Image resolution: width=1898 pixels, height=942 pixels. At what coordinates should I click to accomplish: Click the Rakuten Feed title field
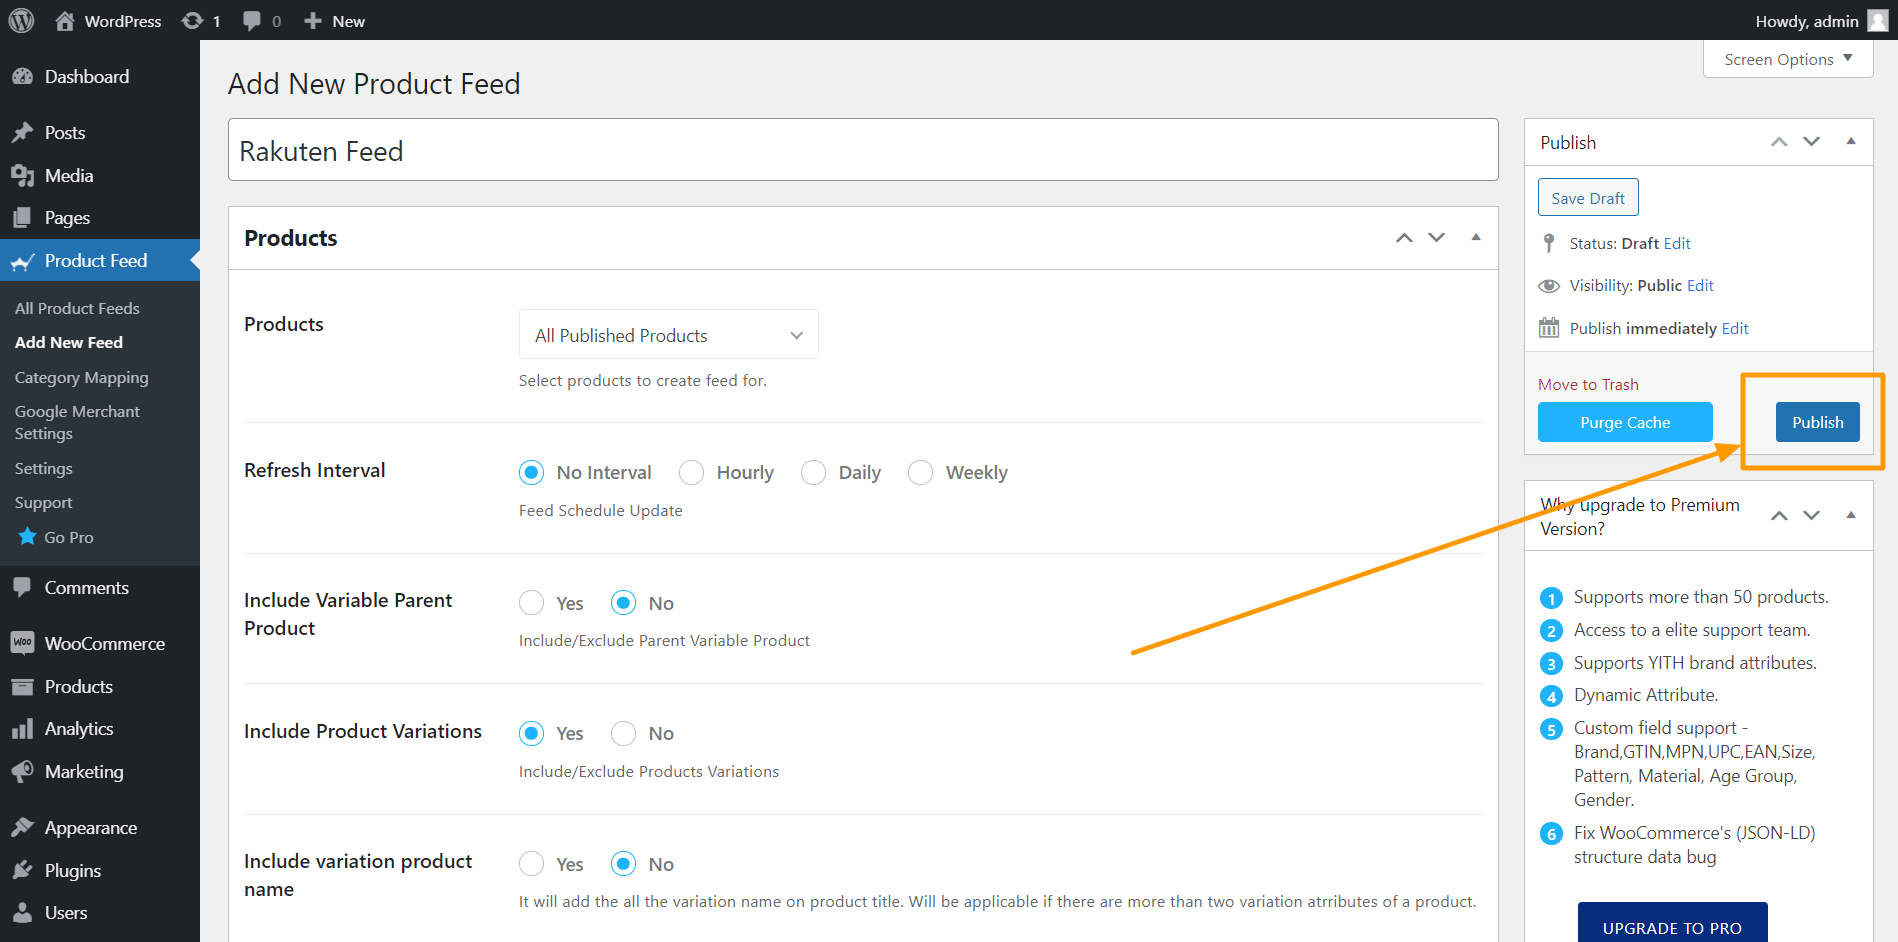click(x=862, y=150)
